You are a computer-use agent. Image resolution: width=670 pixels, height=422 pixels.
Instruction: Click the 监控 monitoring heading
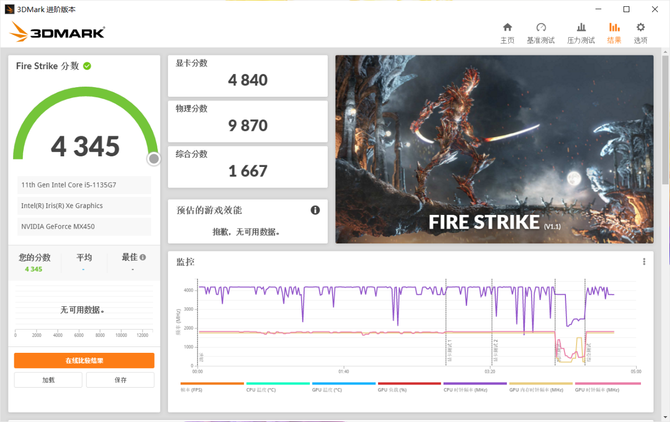click(185, 262)
